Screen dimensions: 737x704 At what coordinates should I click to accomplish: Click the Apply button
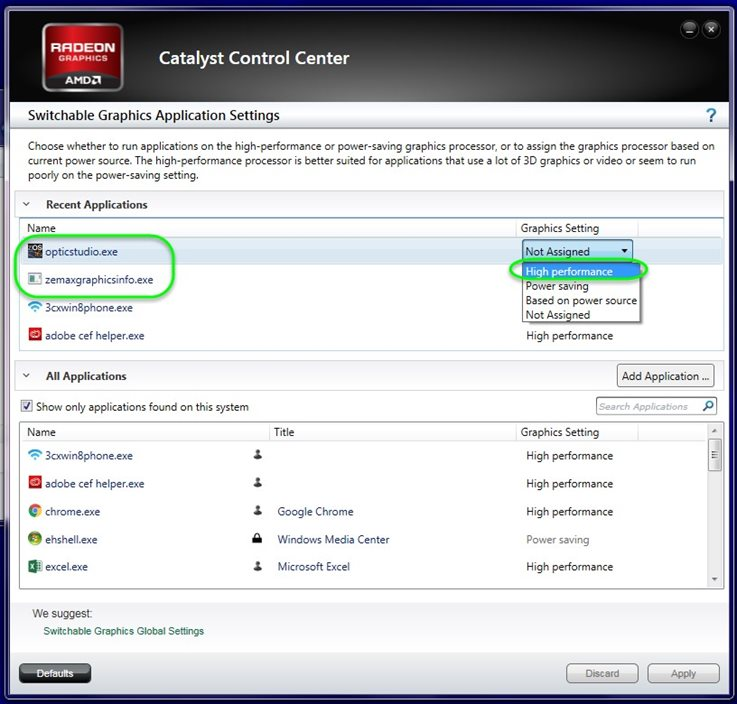click(683, 673)
